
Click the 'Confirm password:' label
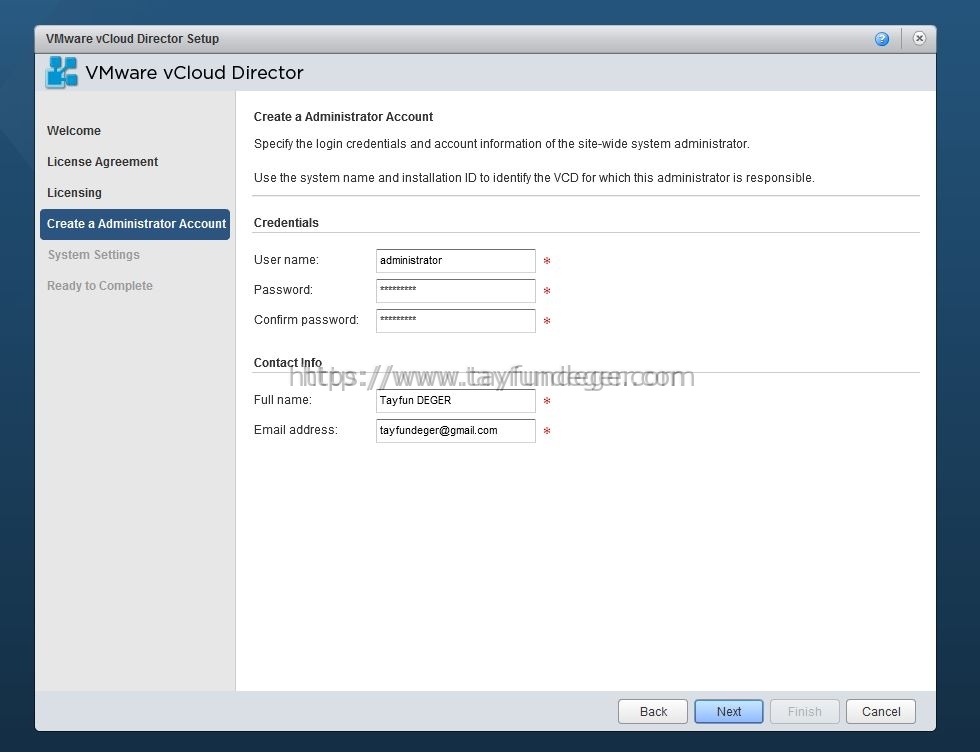click(306, 319)
